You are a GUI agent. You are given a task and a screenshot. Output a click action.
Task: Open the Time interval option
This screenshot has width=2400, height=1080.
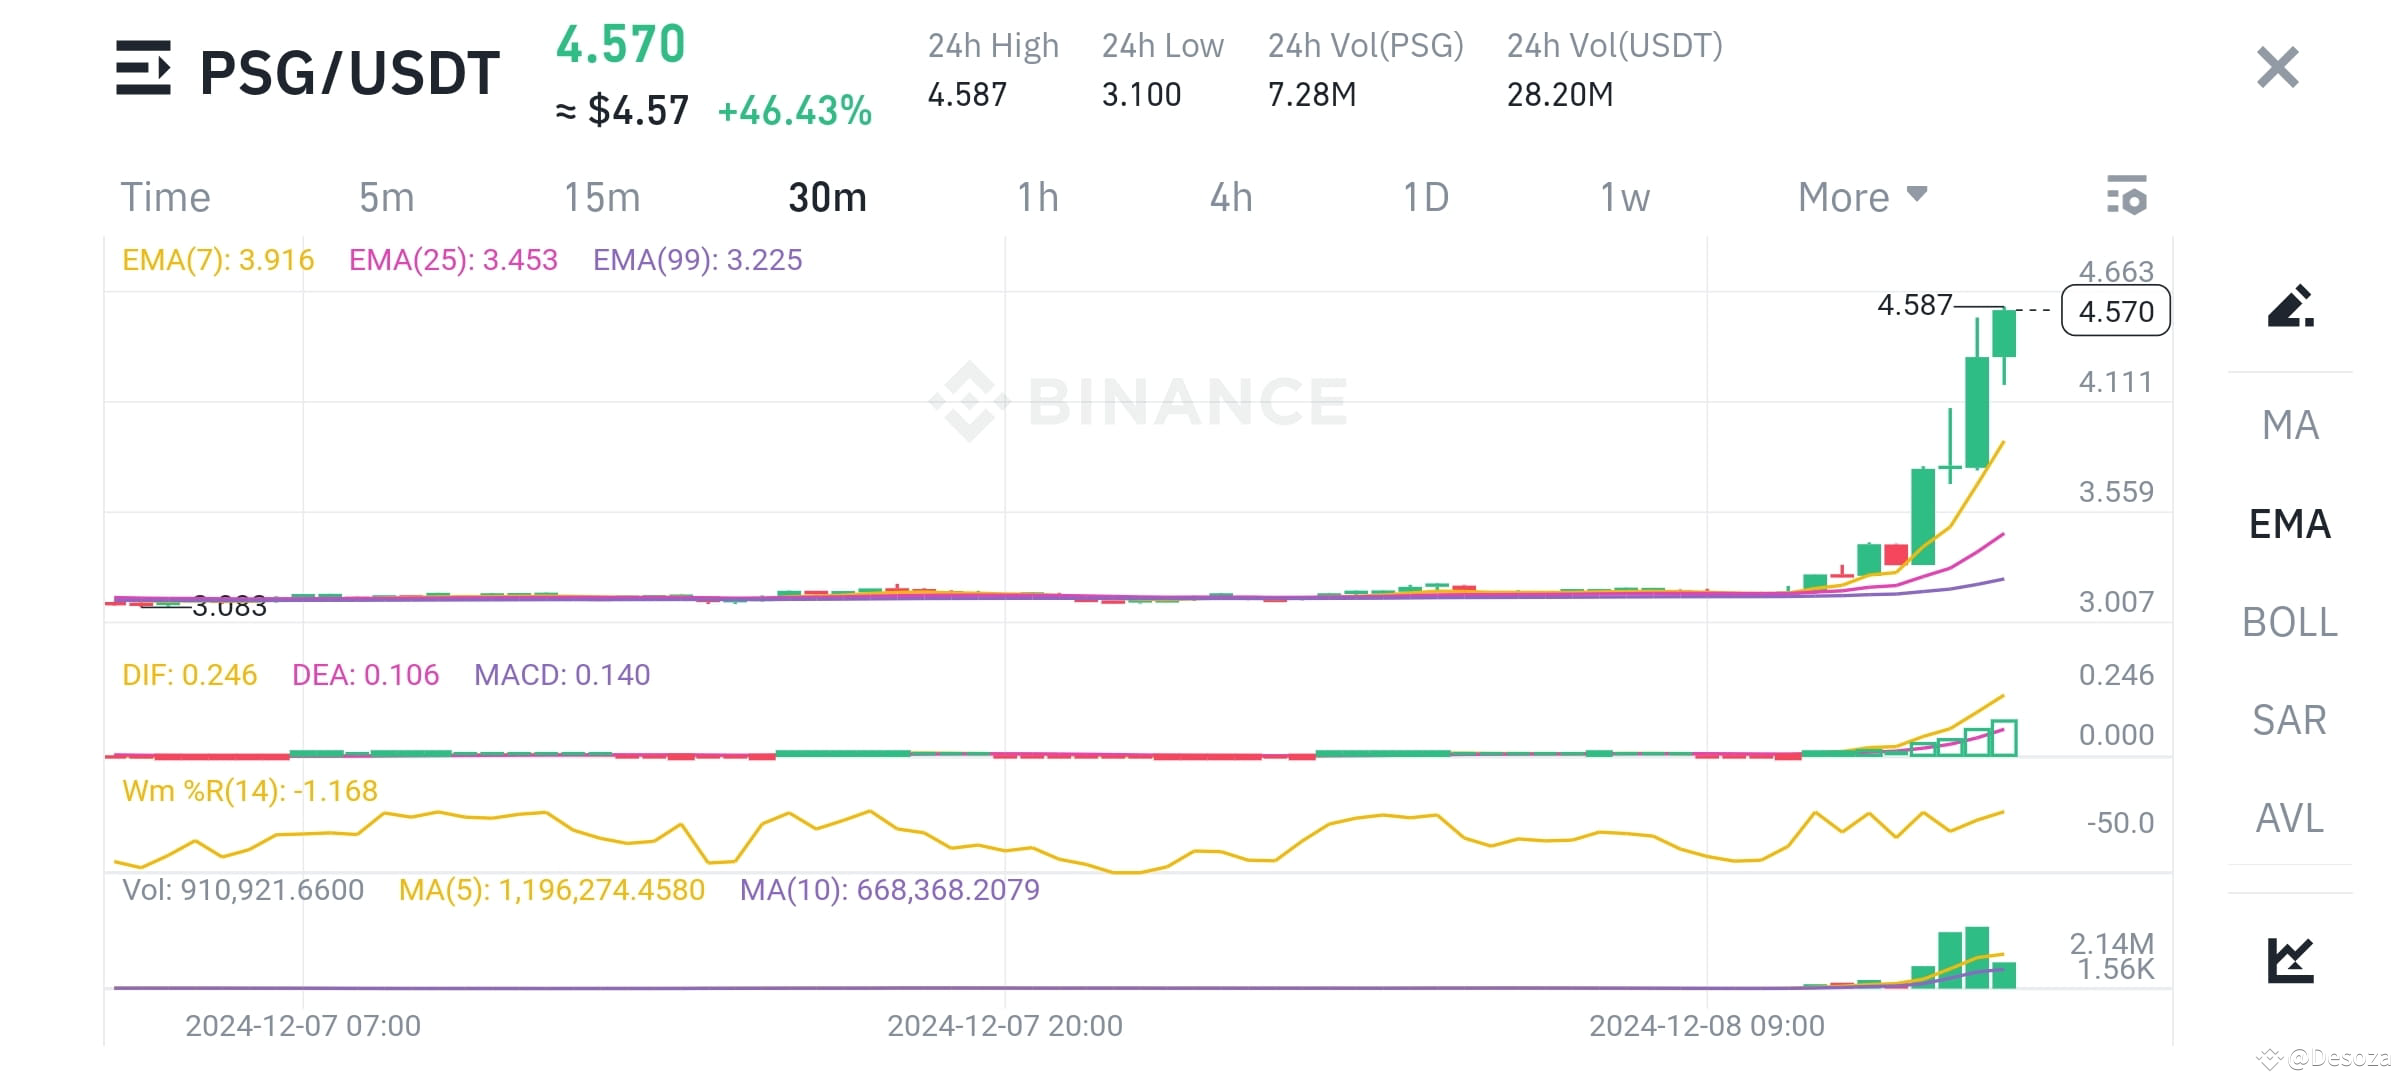(166, 196)
